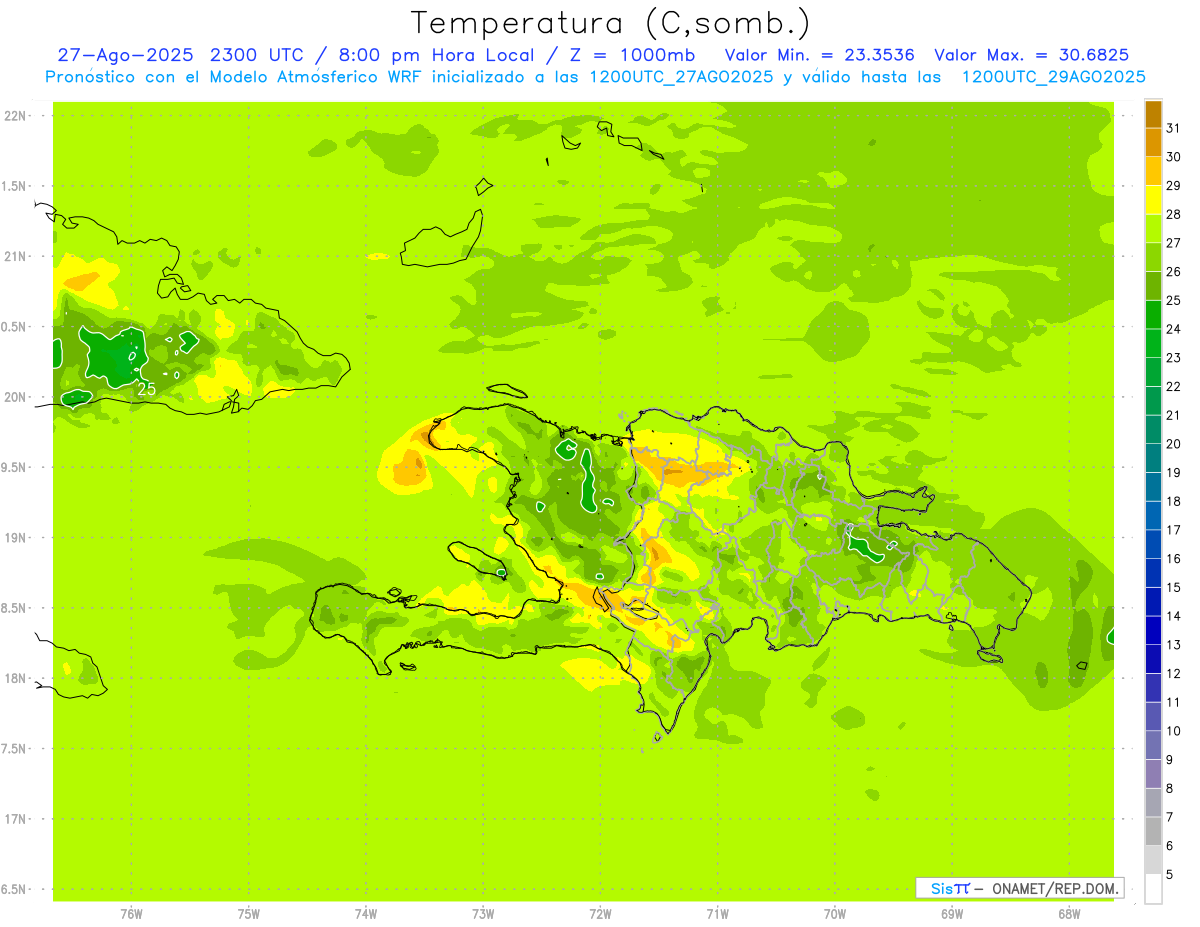Screen dimensions: 1200x927
Task: Pick the yellow swatch between 28 and 29
Action: 1153,199
